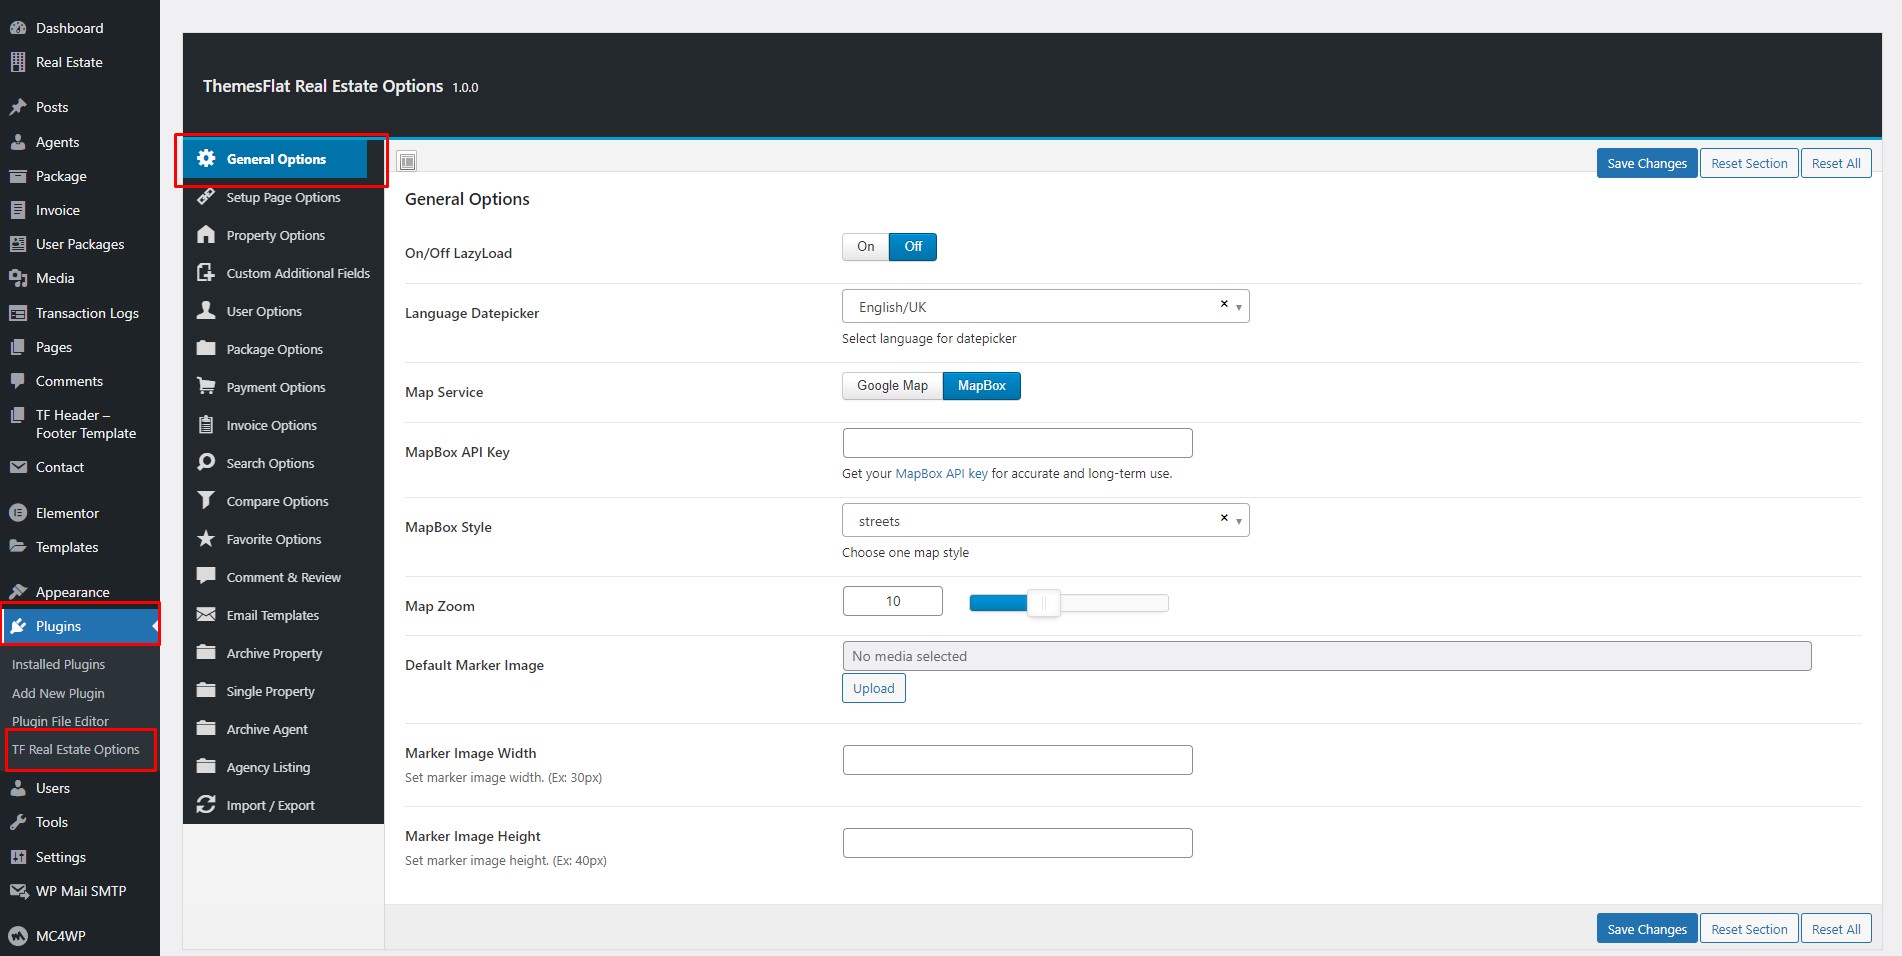The height and width of the screenshot is (956, 1902).
Task: Select Google Map as map service
Action: (x=892, y=386)
